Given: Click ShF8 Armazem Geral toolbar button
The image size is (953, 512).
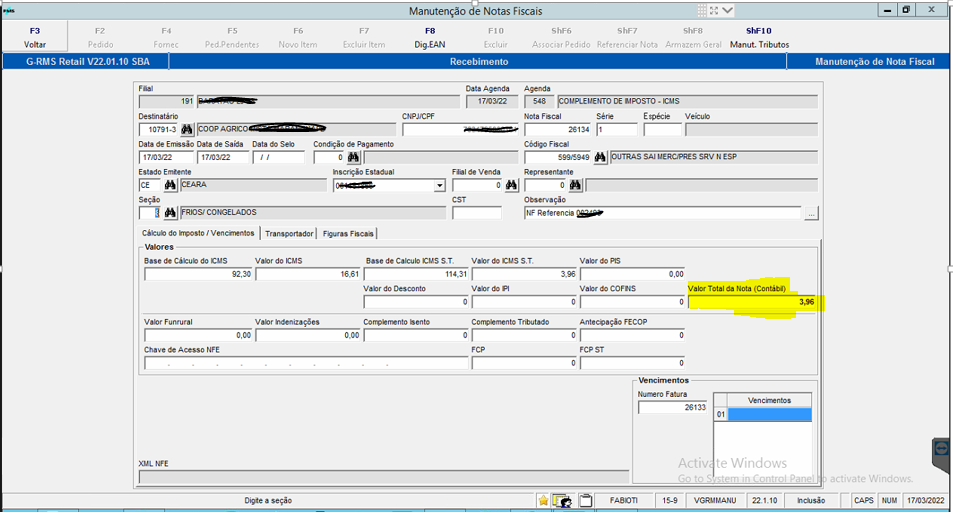Looking at the screenshot, I should point(693,37).
